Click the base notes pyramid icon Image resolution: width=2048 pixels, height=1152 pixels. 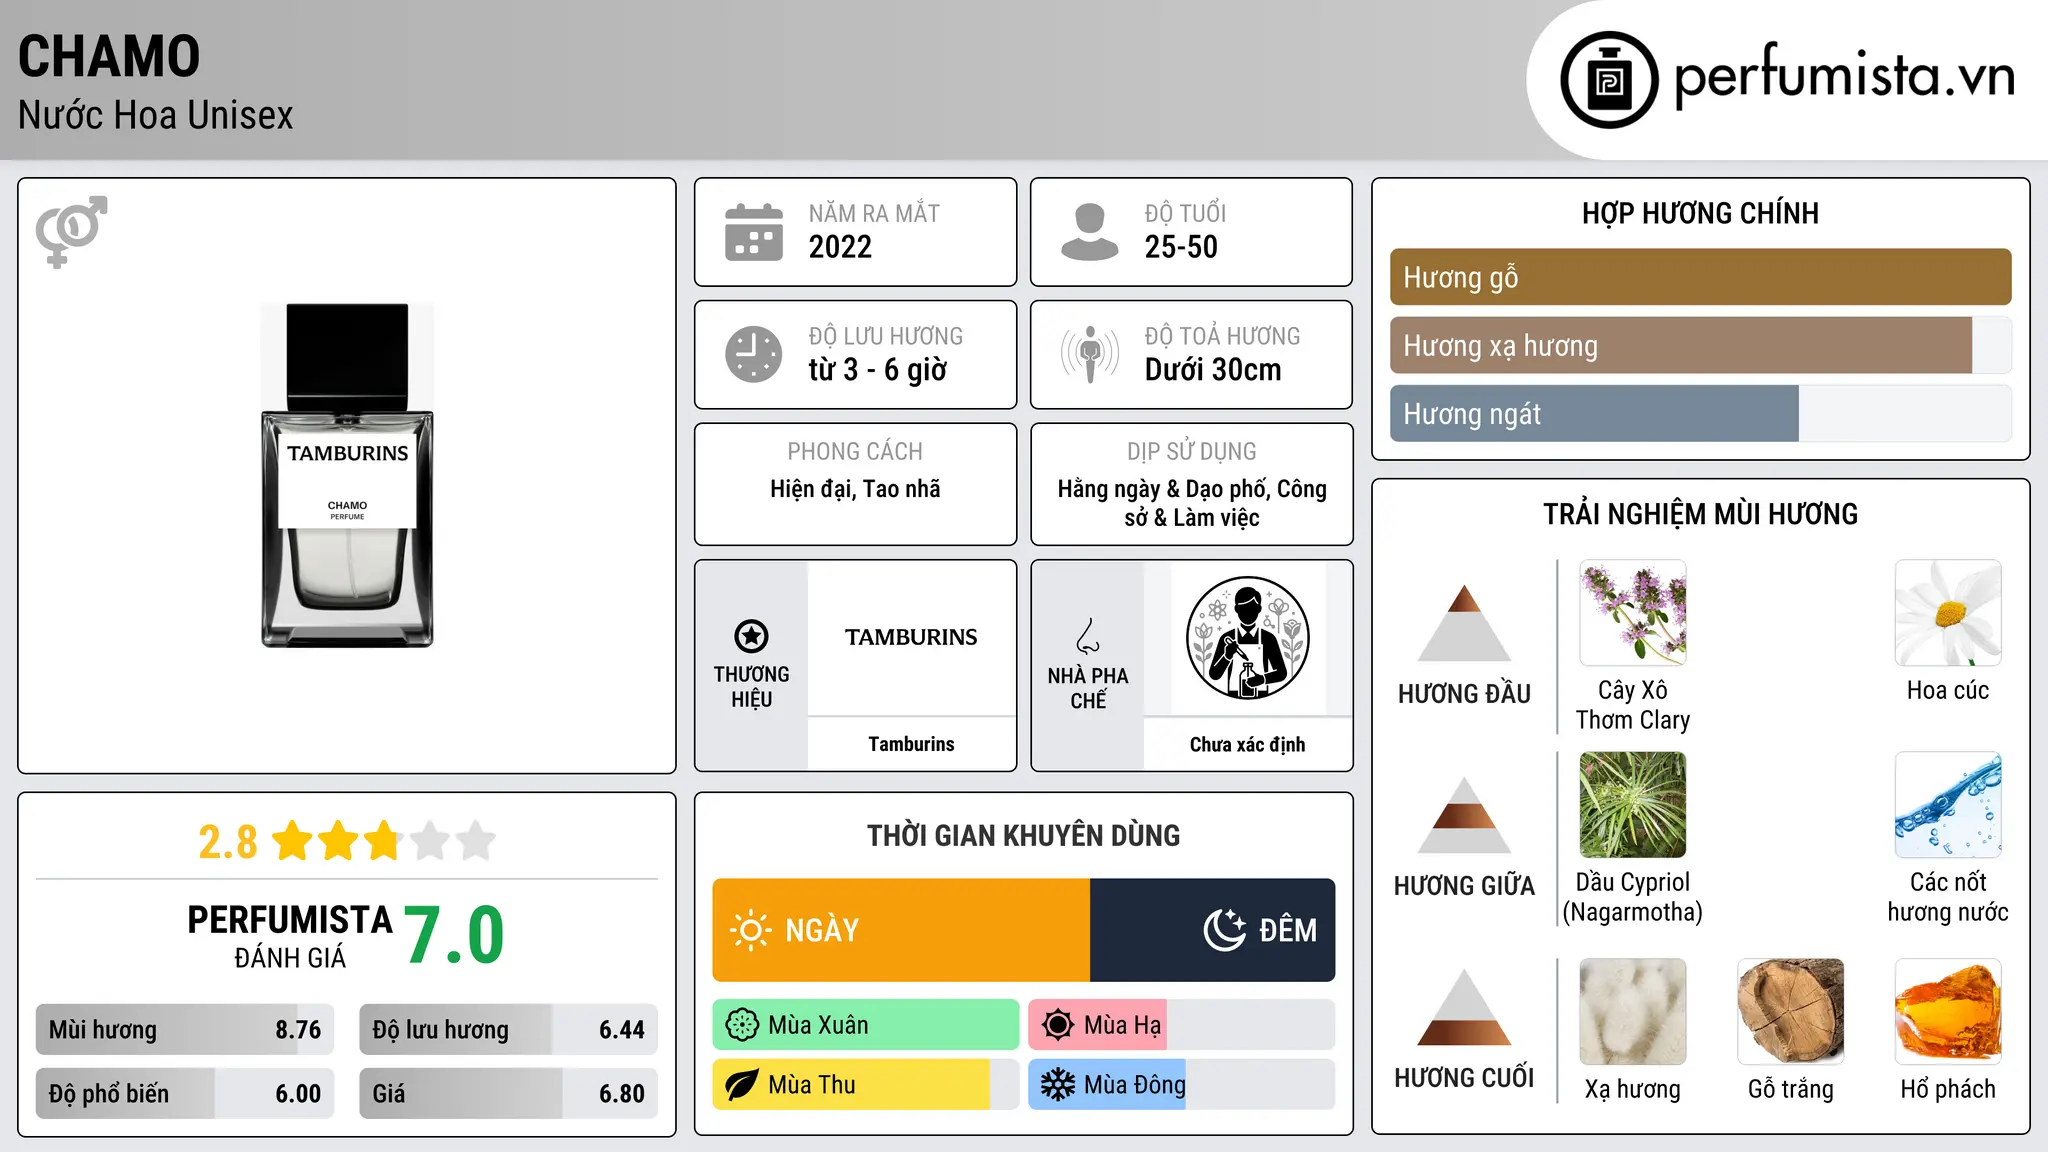(x=1464, y=1007)
